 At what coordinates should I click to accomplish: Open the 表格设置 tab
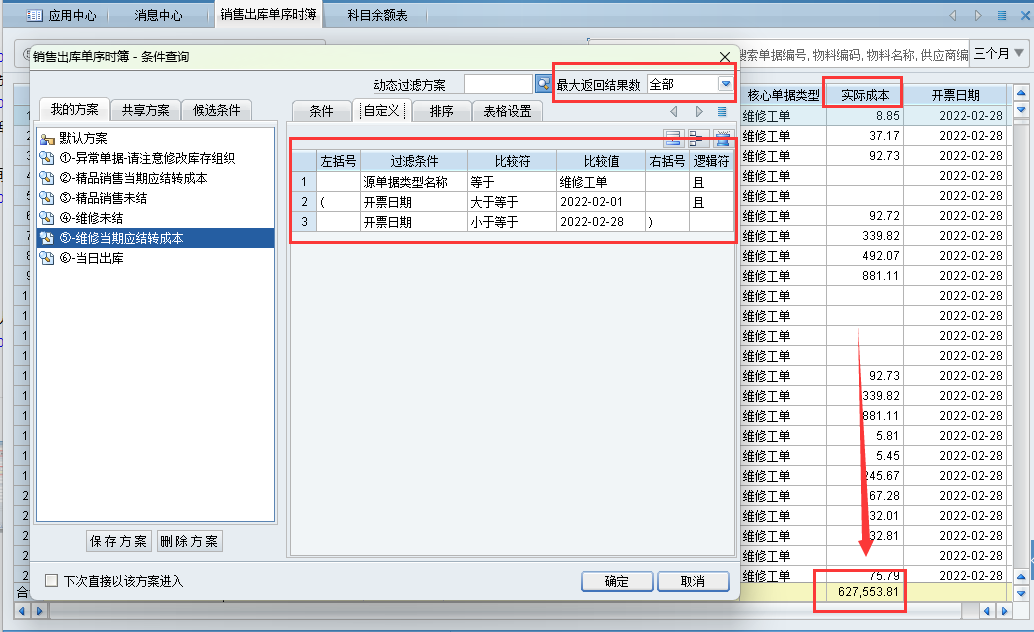pyautogui.click(x=507, y=111)
